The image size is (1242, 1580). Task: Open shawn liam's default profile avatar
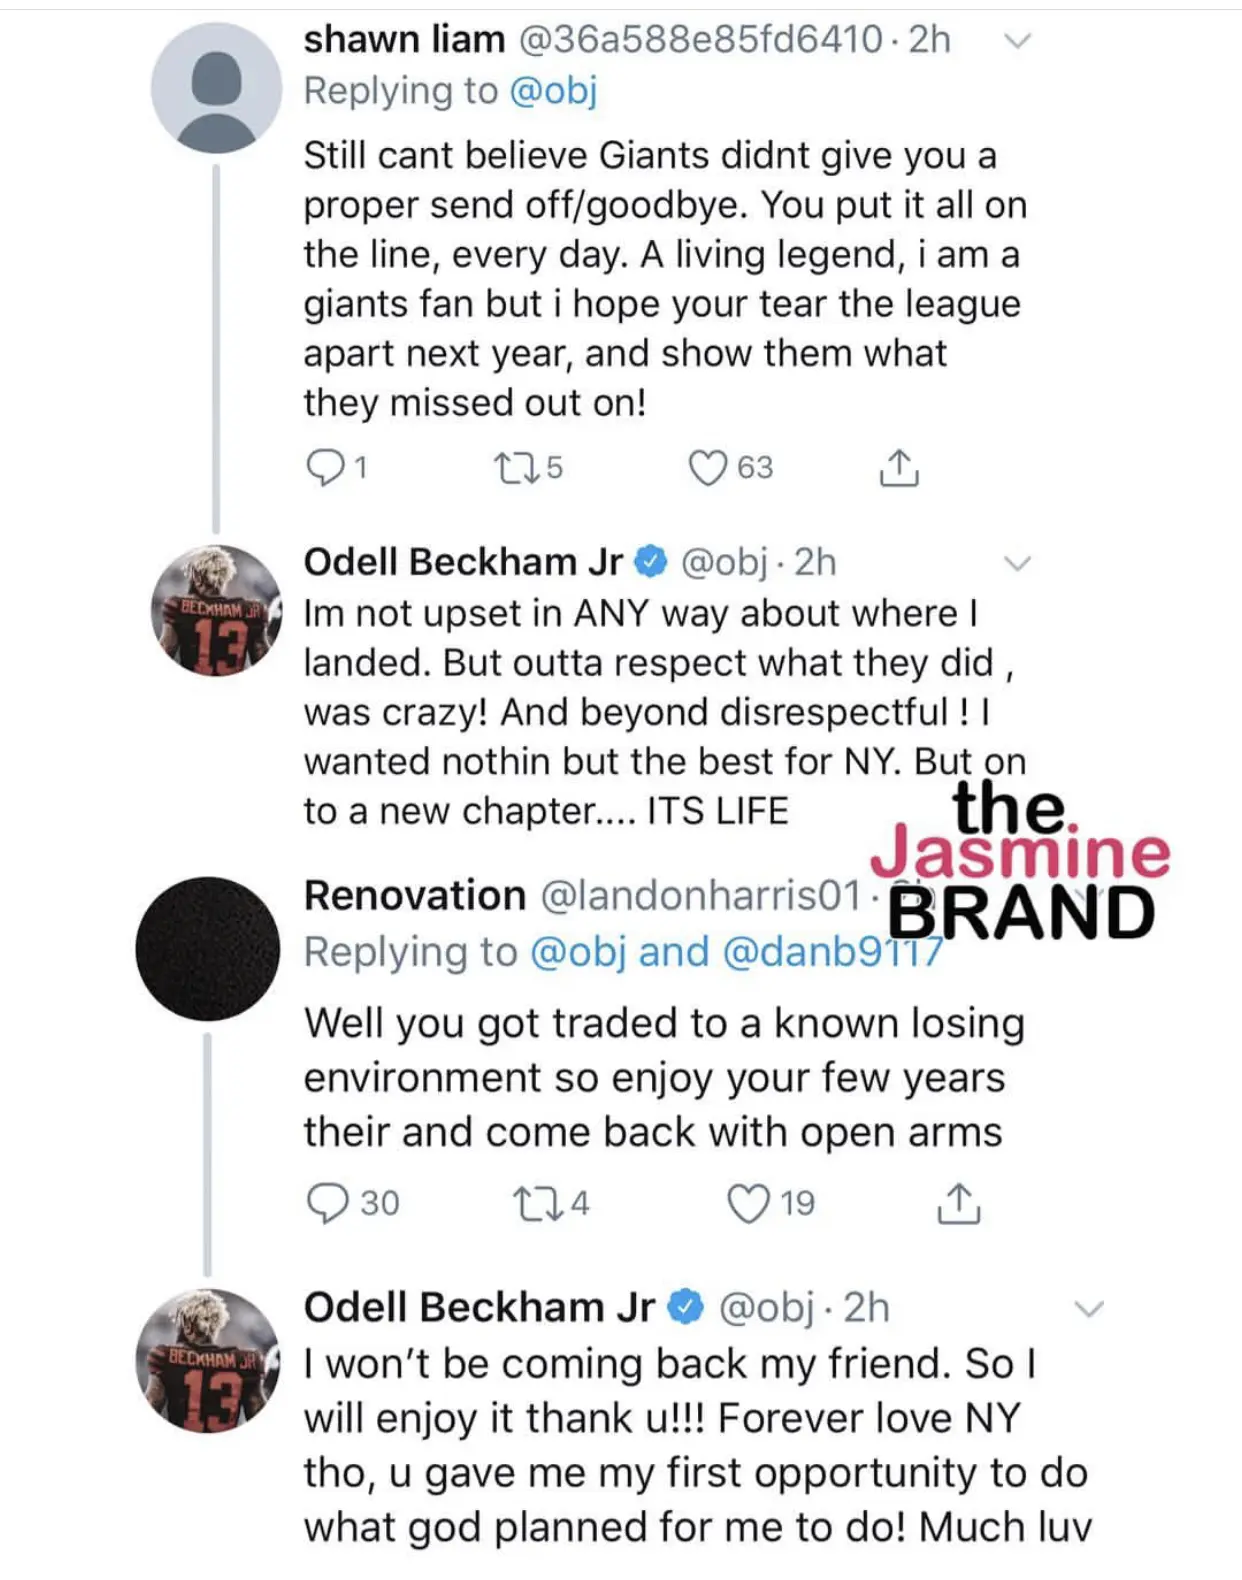[216, 88]
